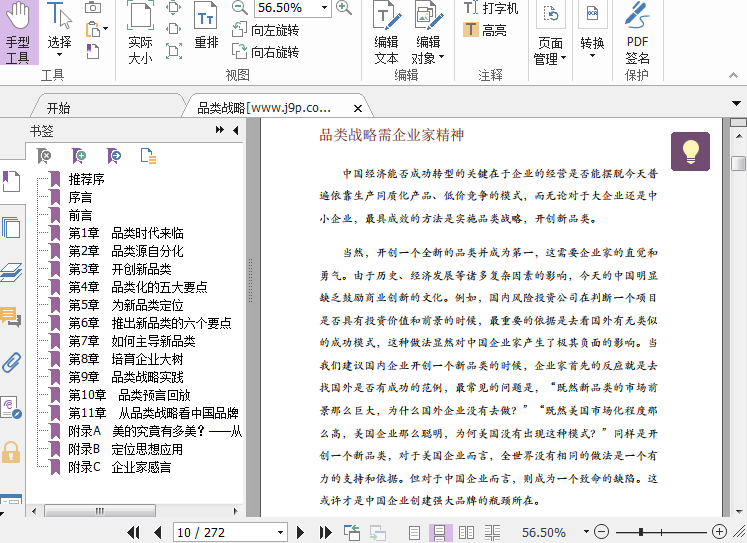Switch to continuous facing view mode

pyautogui.click(x=493, y=533)
